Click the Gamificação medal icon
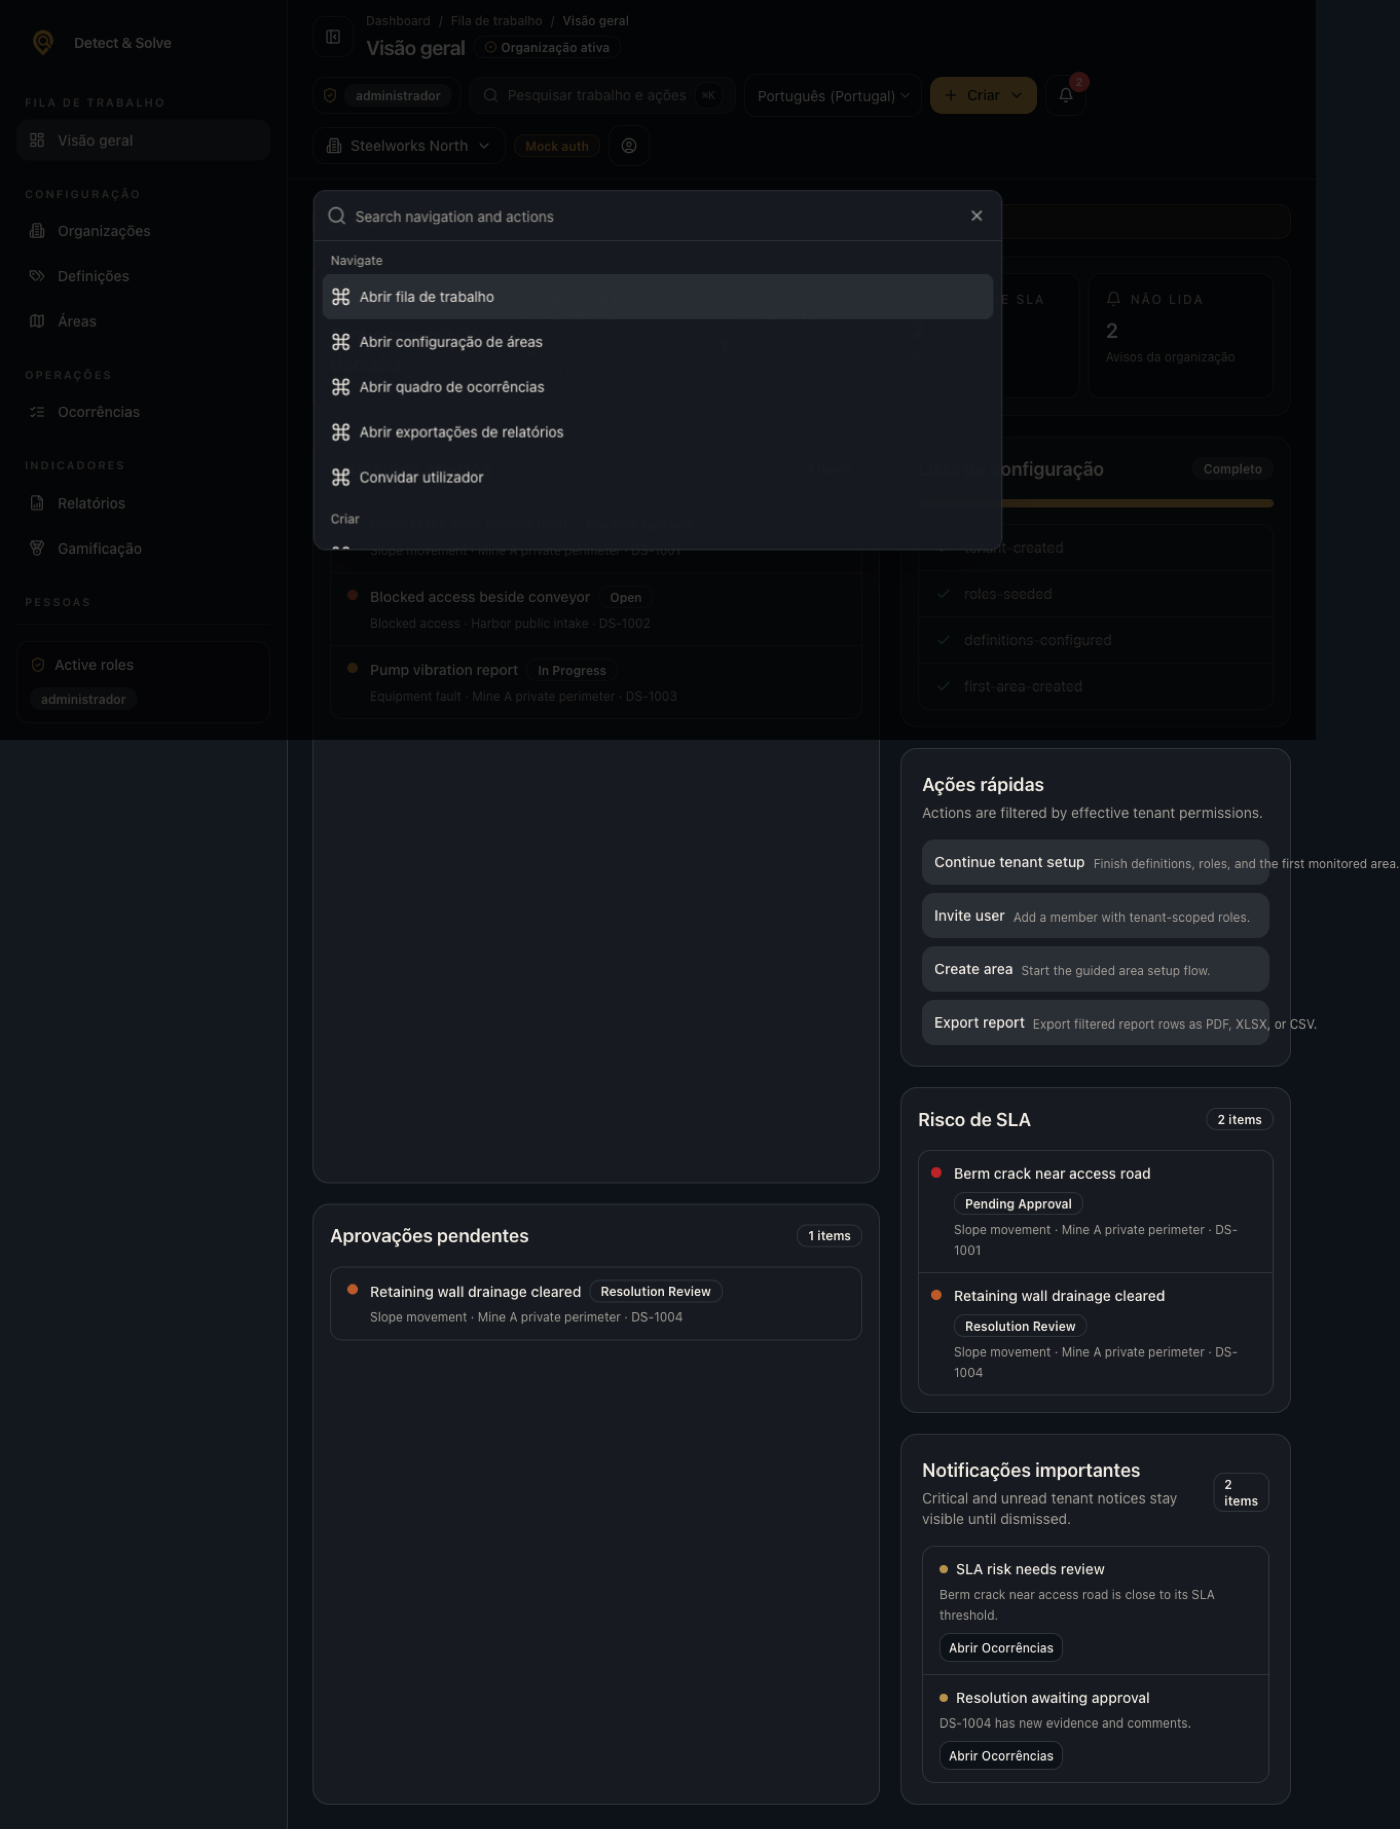 [37, 548]
